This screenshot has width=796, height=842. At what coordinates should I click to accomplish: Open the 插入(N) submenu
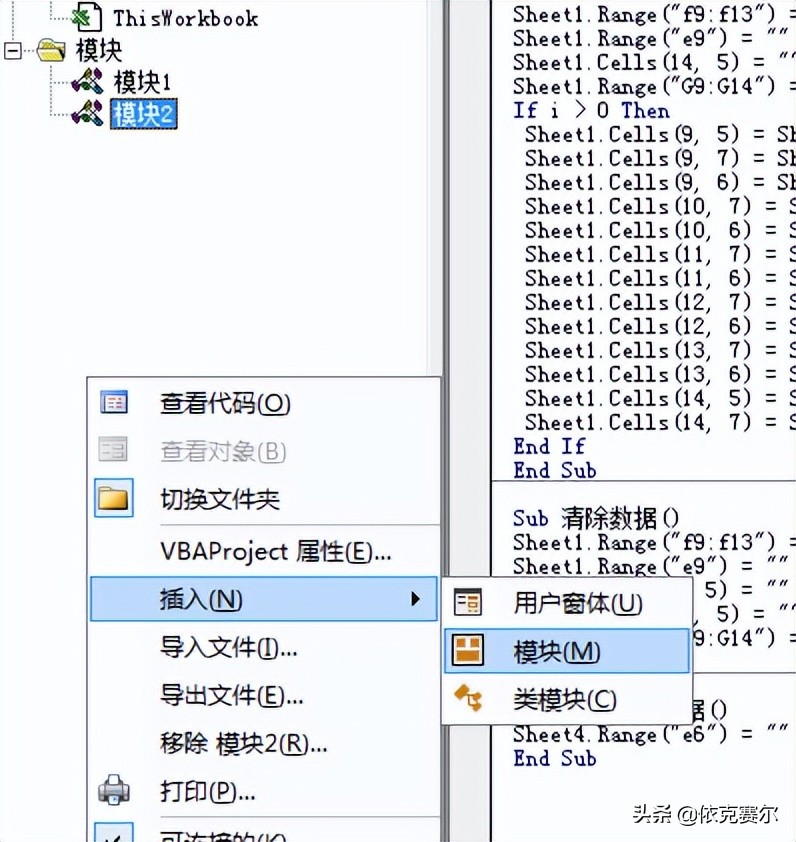[263, 599]
